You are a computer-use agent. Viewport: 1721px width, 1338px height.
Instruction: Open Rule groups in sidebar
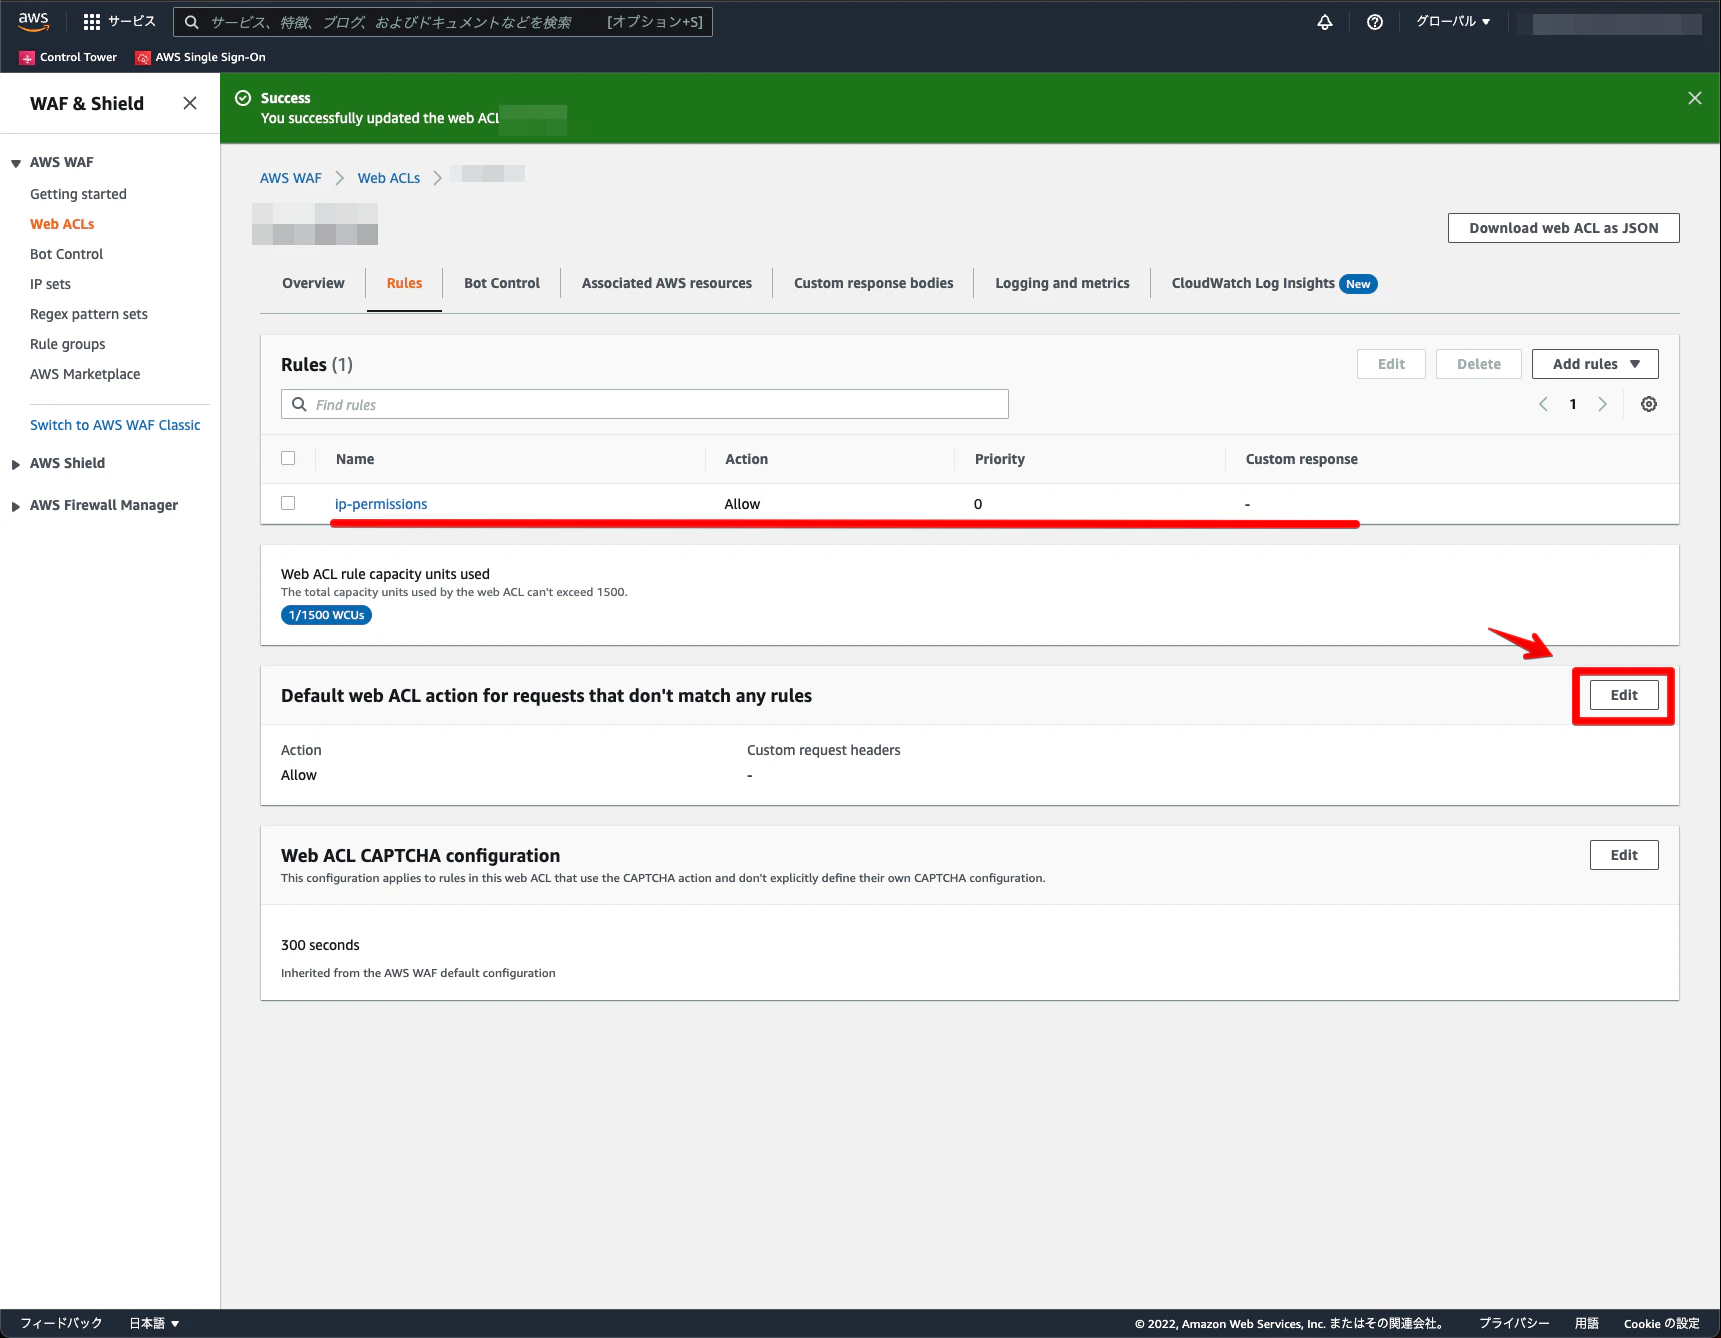pyautogui.click(x=68, y=344)
